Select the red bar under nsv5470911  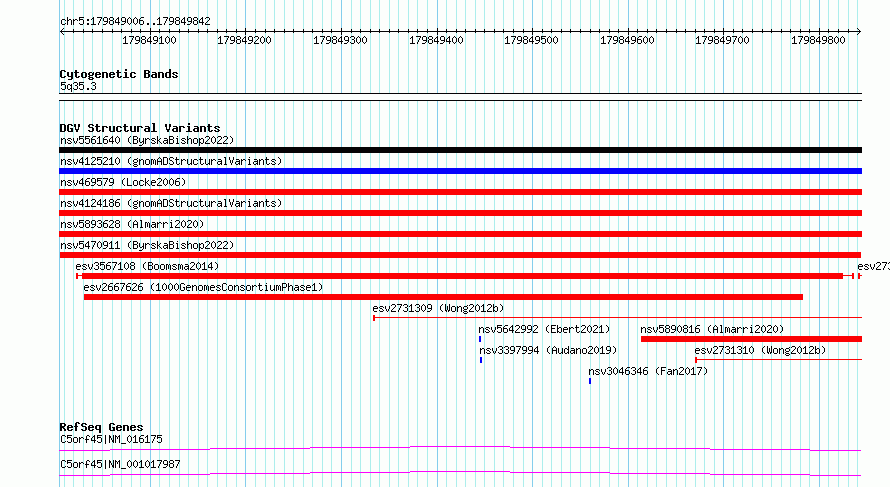pos(460,255)
